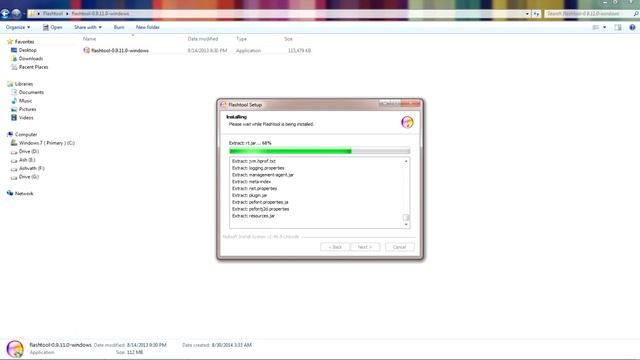Sort by Type column header
The image size is (640, 360).
pyautogui.click(x=242, y=39)
